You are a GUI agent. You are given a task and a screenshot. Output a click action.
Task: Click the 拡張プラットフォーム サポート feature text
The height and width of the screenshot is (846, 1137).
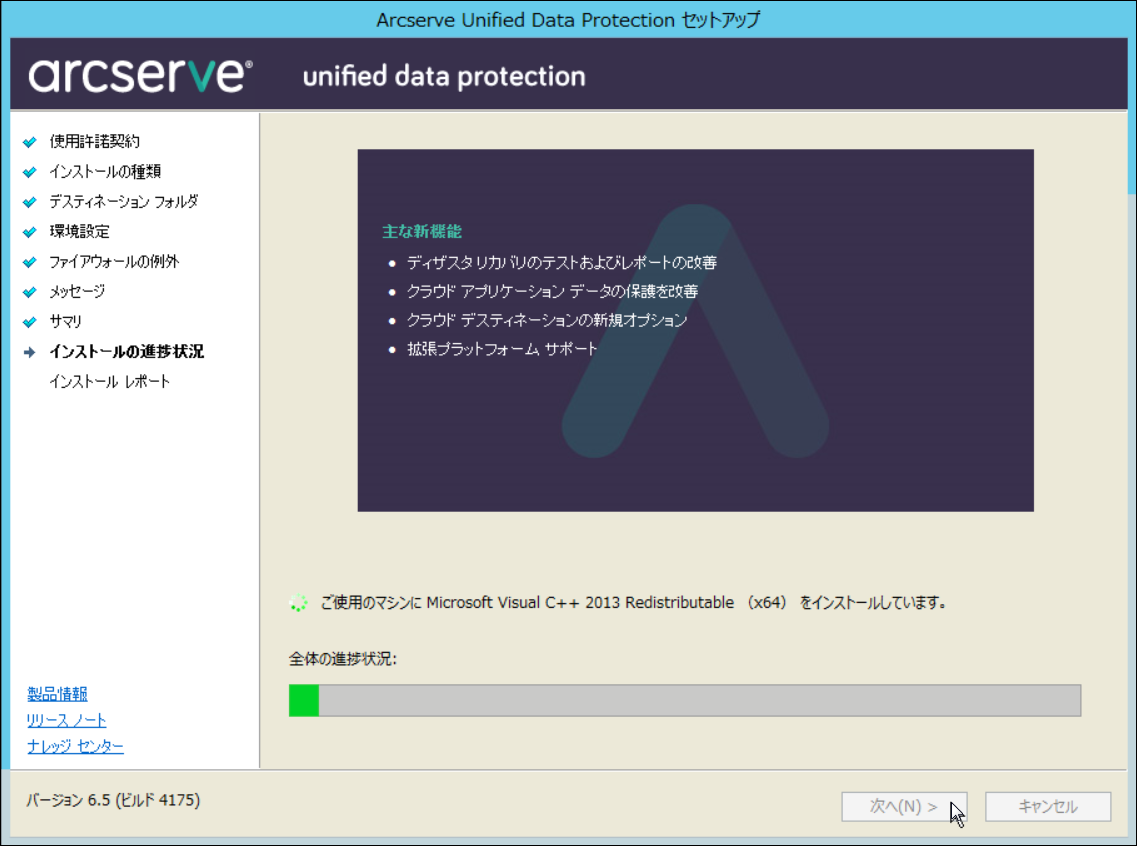click(x=503, y=349)
